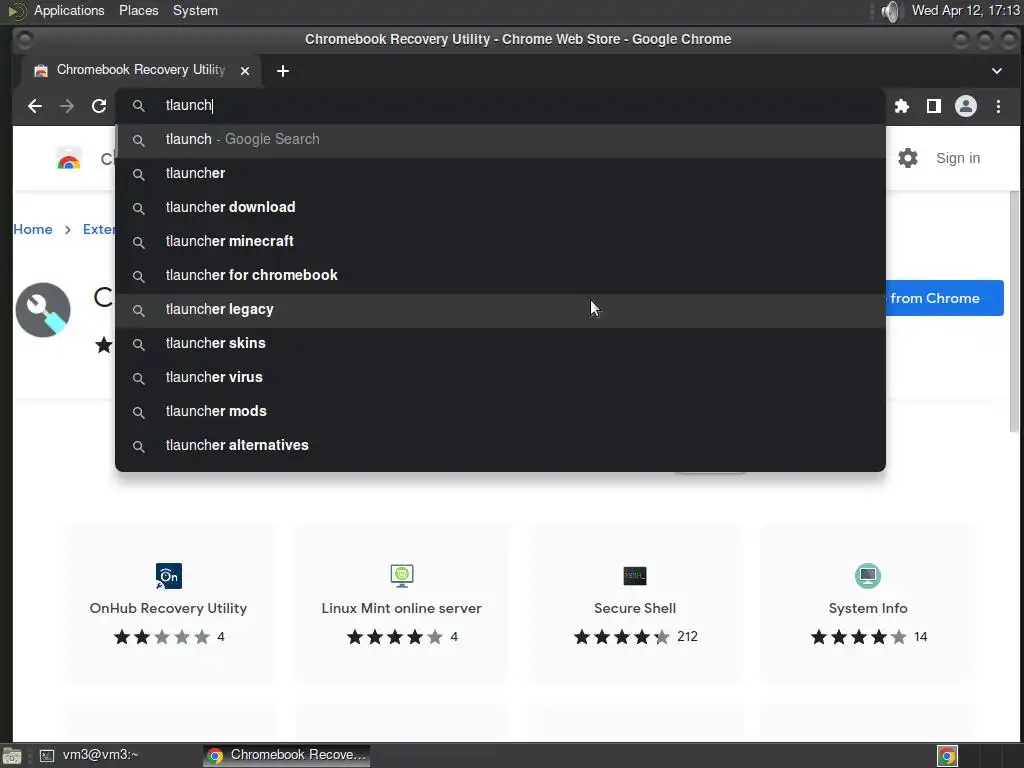Open the OnHub Recovery Utility icon
This screenshot has width=1024, height=768.
(x=168, y=576)
